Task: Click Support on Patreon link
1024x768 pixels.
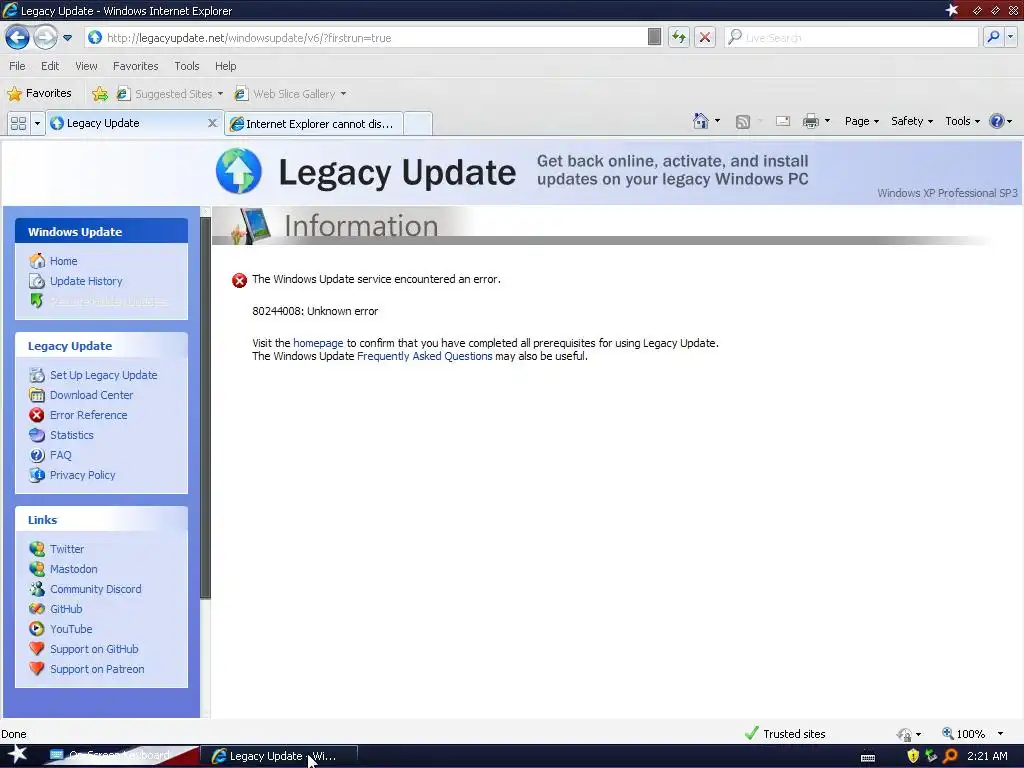Action: [97, 669]
